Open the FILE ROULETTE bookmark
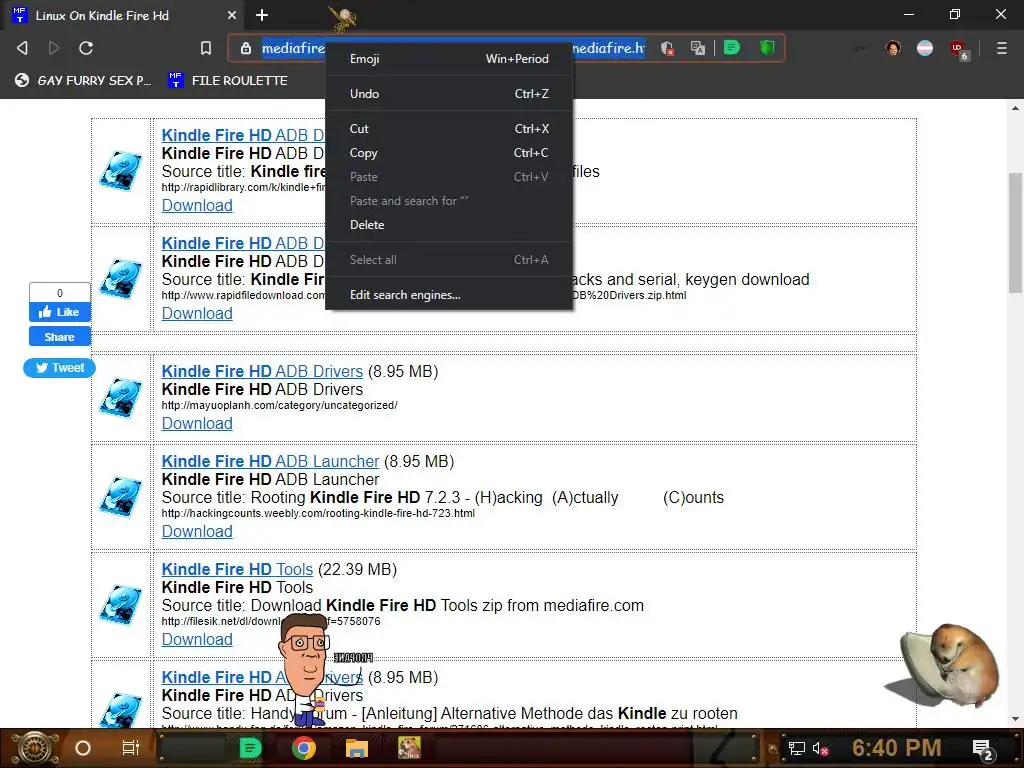Viewport: 1024px width, 768px height. (x=228, y=80)
